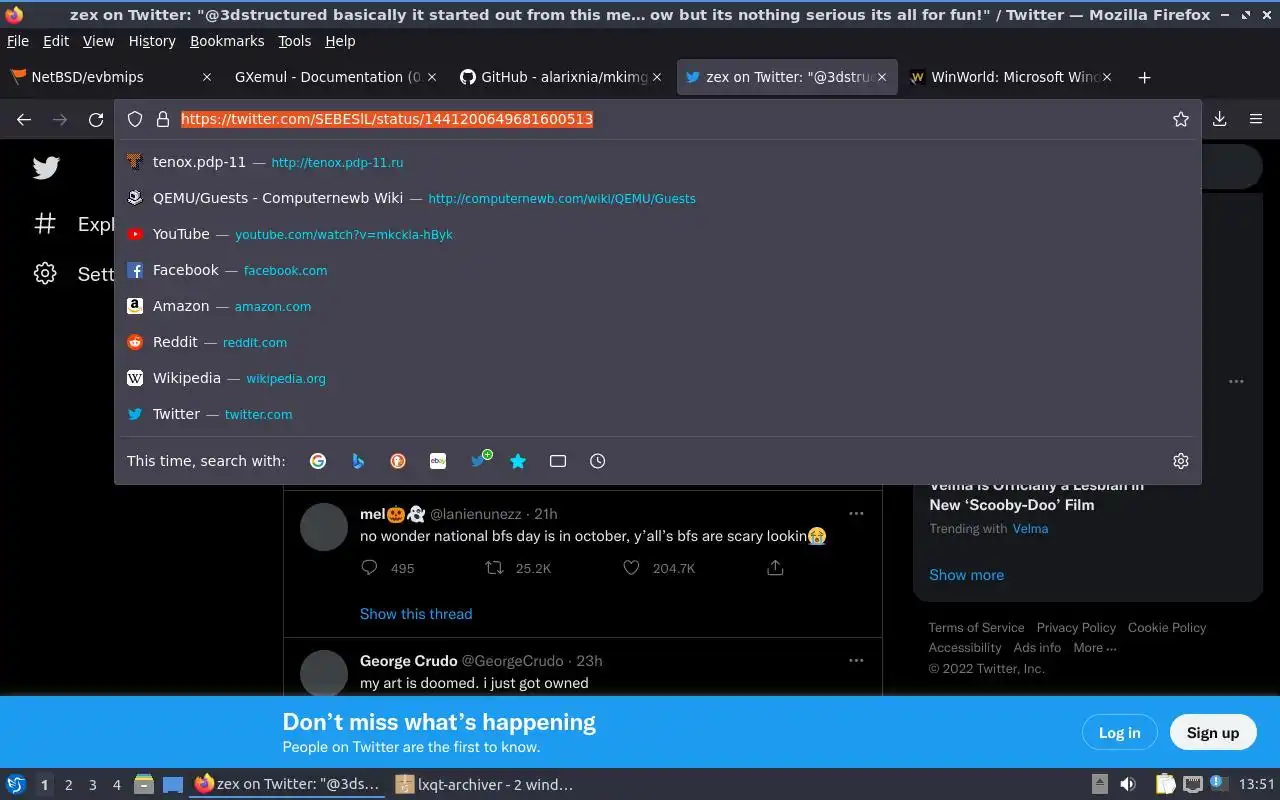
Task: Search open tabs via tab icon
Action: tap(558, 461)
